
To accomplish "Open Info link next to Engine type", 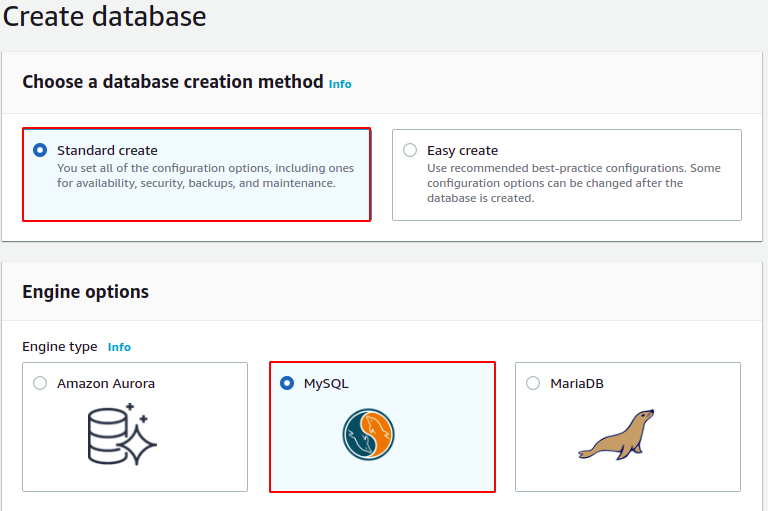I will tap(119, 347).
